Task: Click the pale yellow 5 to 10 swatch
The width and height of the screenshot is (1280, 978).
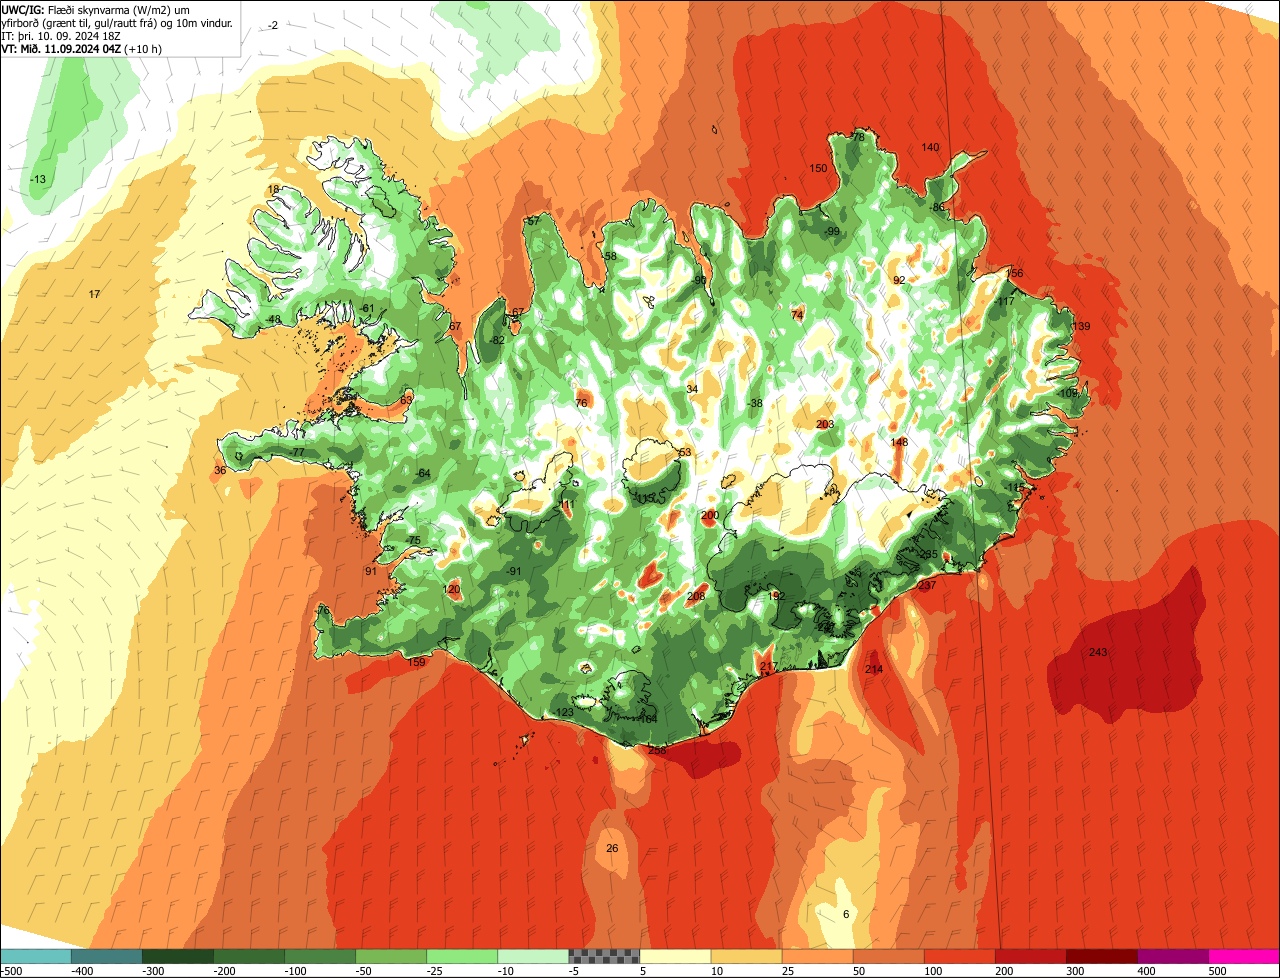Action: tap(675, 955)
